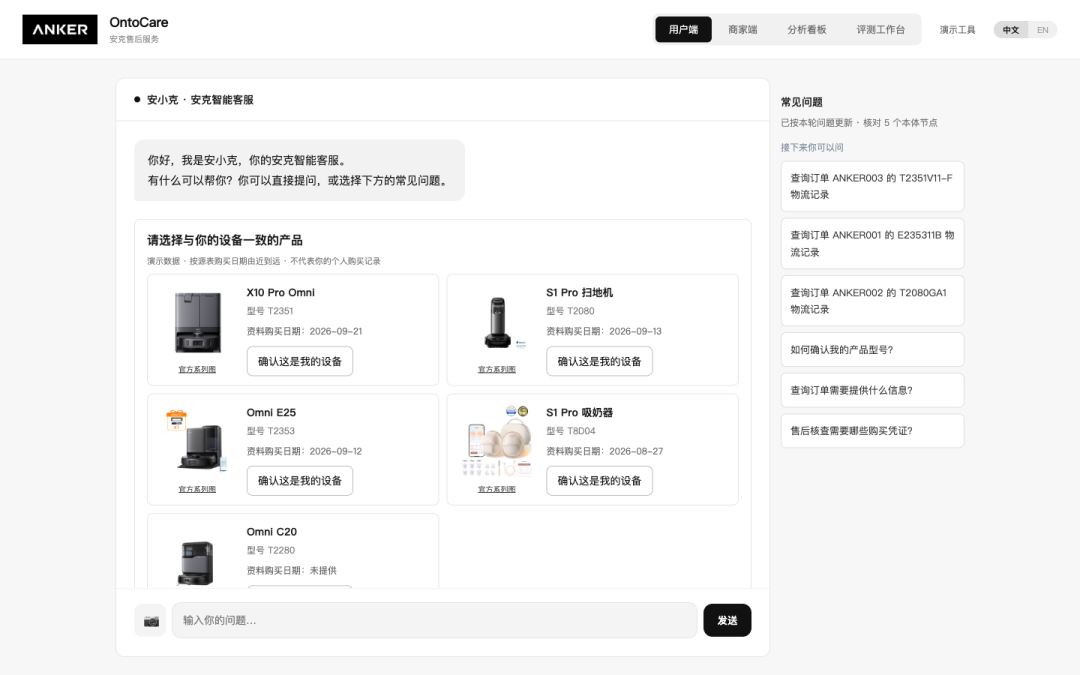The width and height of the screenshot is (1080, 675).
Task: Click model number 型号 T2351
Action: [x=271, y=311]
